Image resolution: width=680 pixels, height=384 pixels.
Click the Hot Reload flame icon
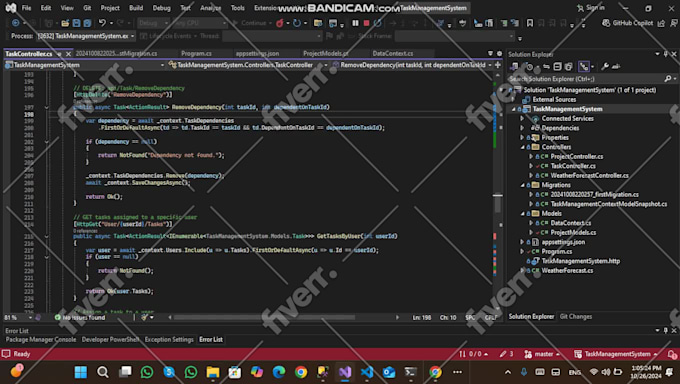[x=280, y=23]
